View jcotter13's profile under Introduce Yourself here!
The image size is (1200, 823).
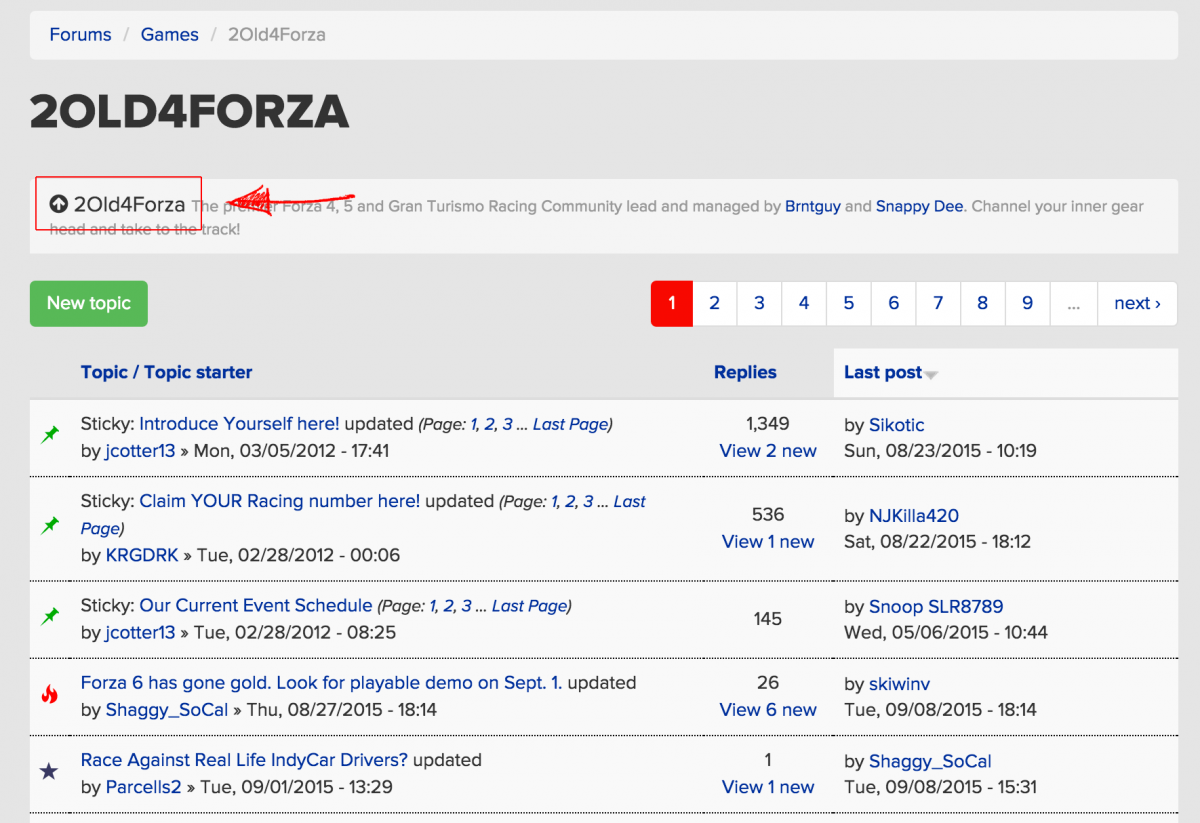click(140, 451)
